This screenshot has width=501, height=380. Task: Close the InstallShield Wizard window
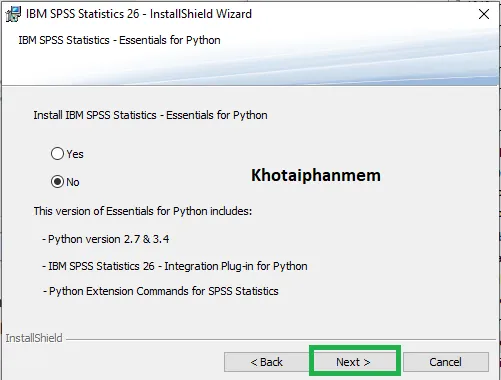click(484, 14)
